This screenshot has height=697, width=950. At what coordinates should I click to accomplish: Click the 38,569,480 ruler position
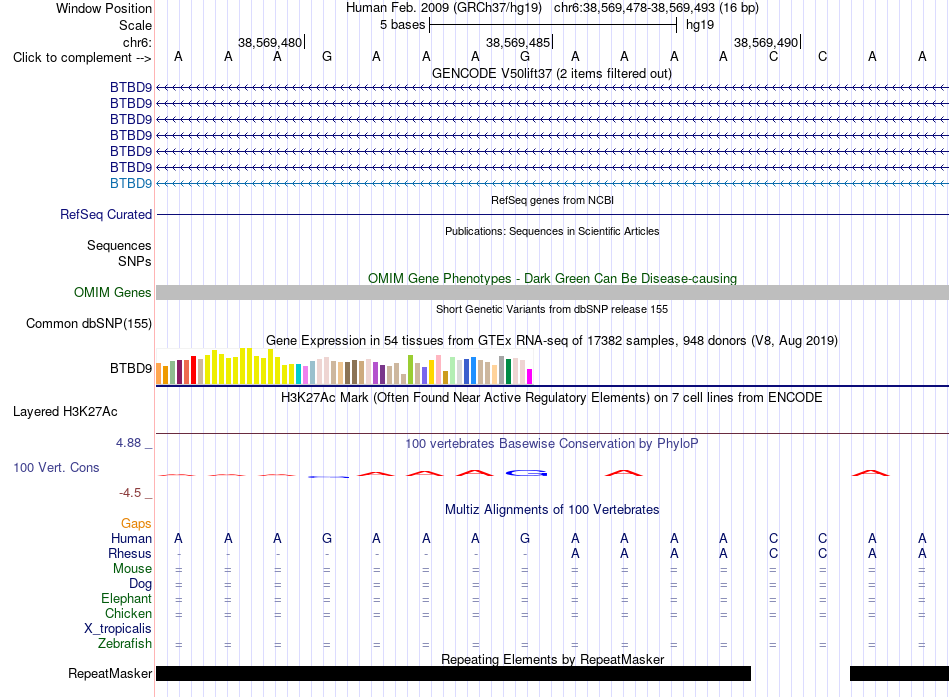pyautogui.click(x=270, y=42)
